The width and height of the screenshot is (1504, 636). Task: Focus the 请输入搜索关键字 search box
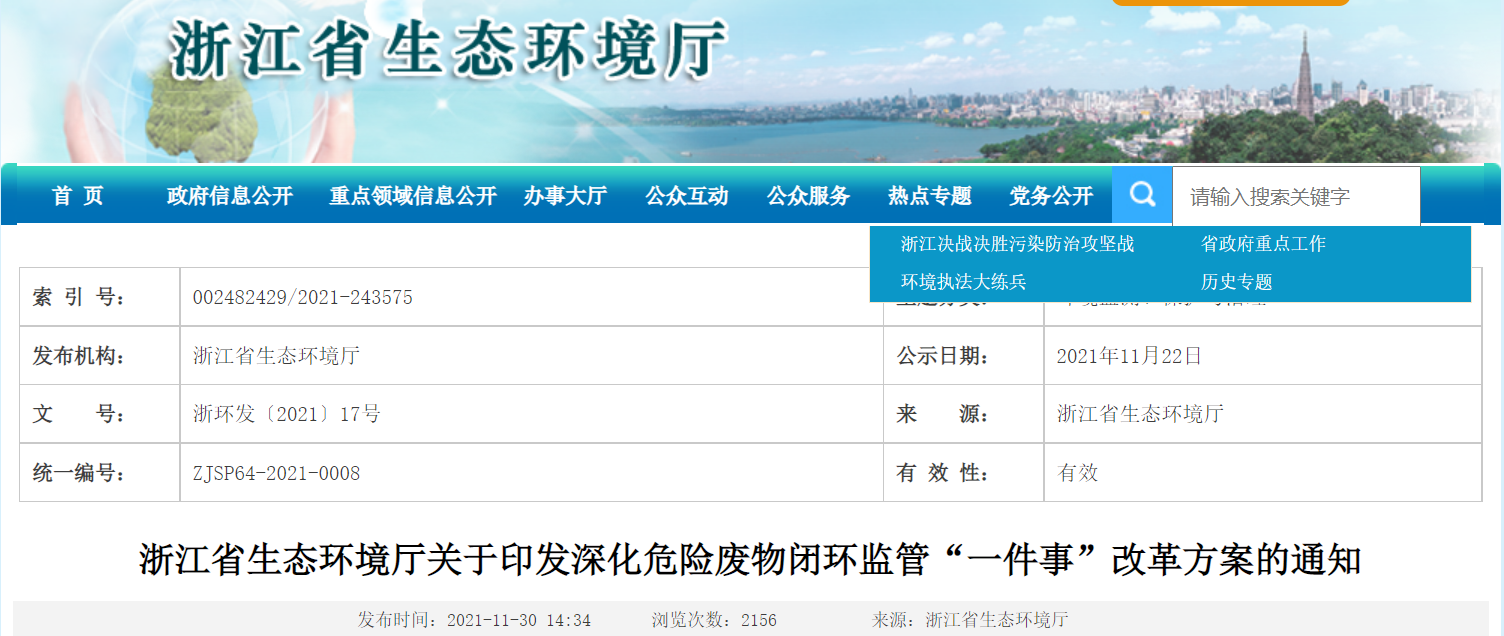(x=1295, y=197)
